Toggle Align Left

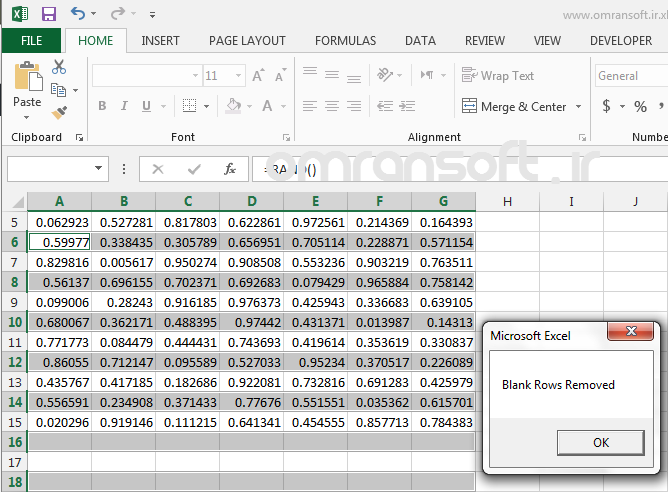(x=310, y=106)
